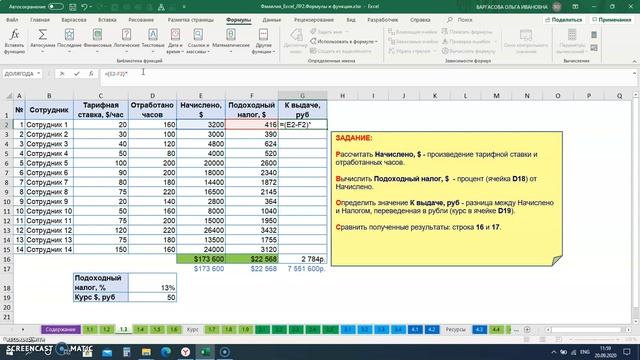This screenshot has width=640, height=360.
Task: Open 'Use in Formula' dropdown
Action: click(344, 41)
